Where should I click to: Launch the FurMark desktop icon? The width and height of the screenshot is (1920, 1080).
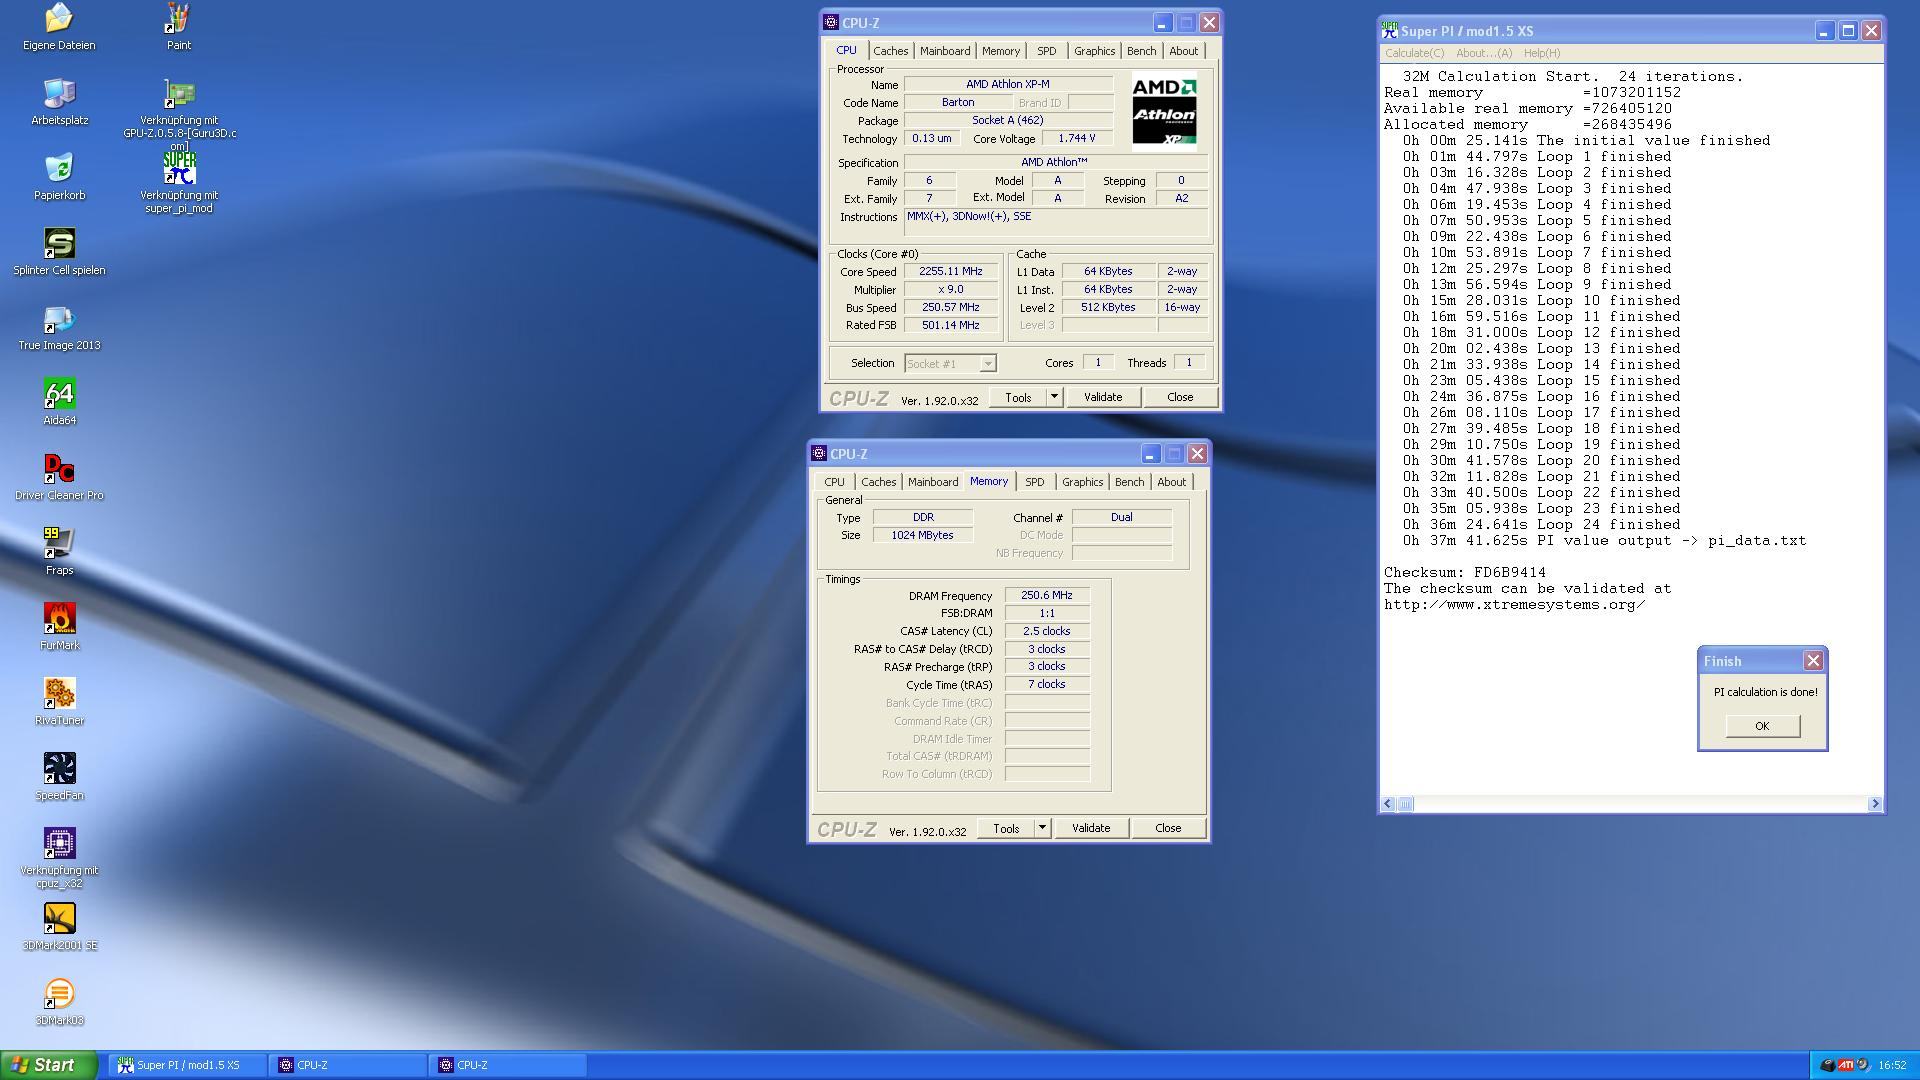click(59, 618)
